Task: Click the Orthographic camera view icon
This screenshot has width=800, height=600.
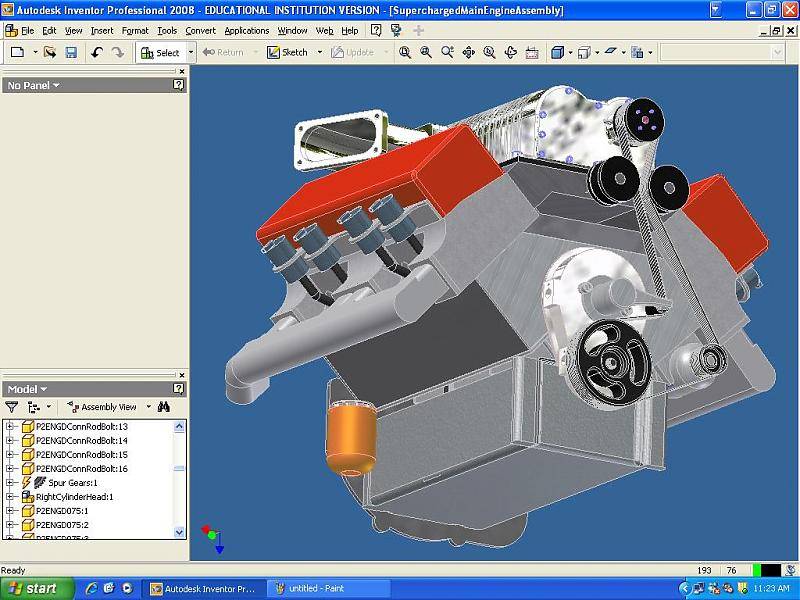Action: 584,52
